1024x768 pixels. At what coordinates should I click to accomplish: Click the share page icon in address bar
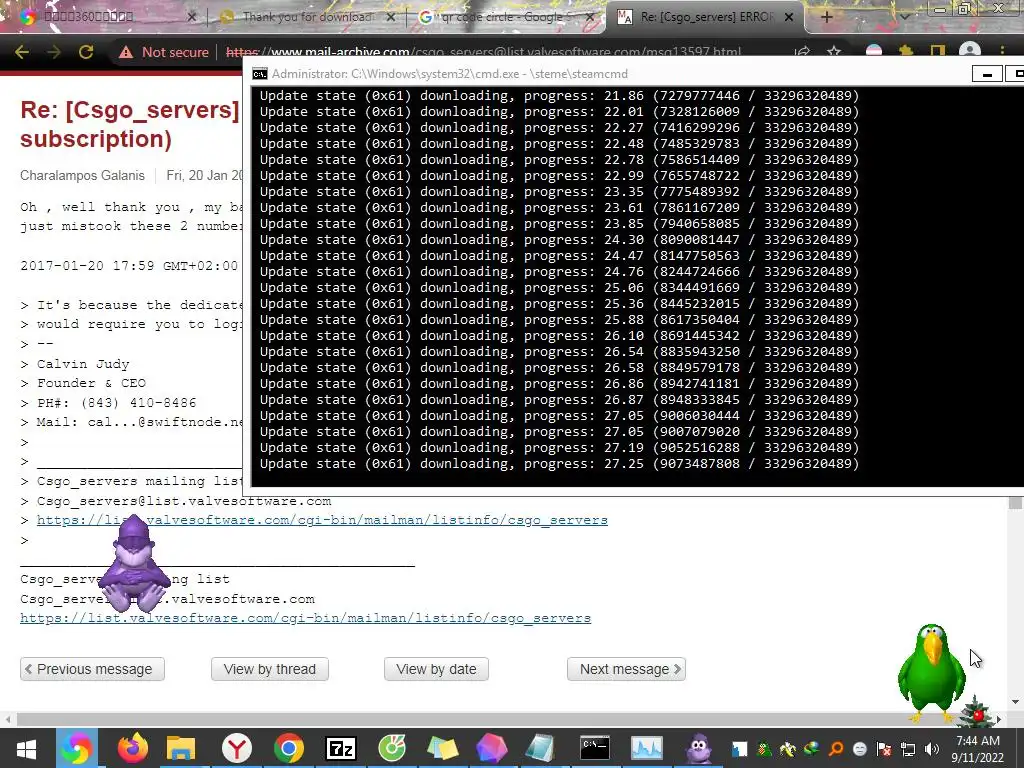coord(803,52)
